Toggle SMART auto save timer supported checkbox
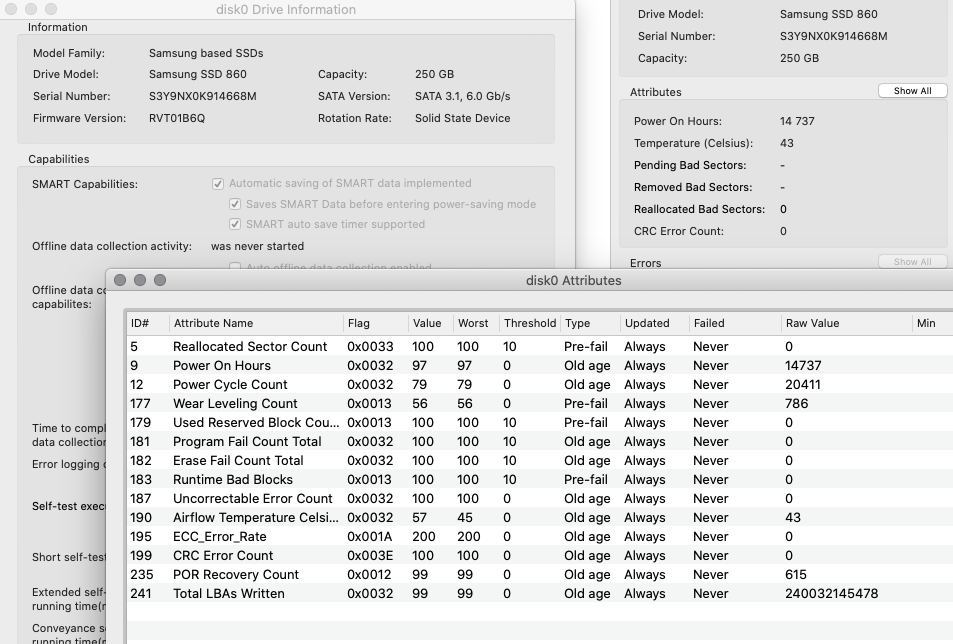The height and width of the screenshot is (644, 953). [235, 224]
